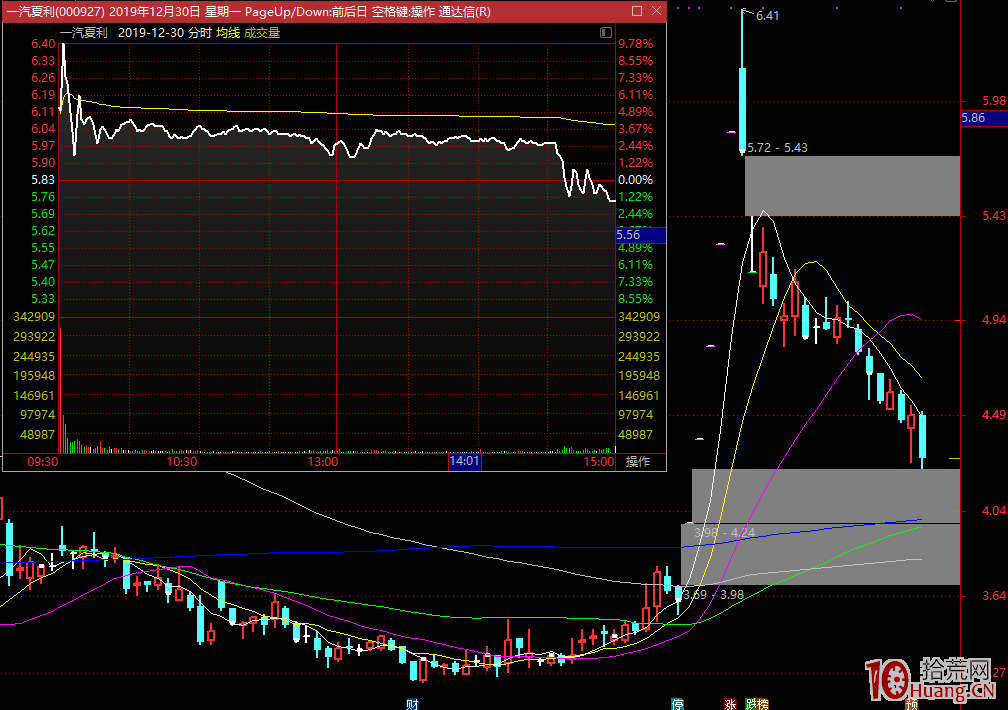Click the small panel layout icon

(605, 33)
